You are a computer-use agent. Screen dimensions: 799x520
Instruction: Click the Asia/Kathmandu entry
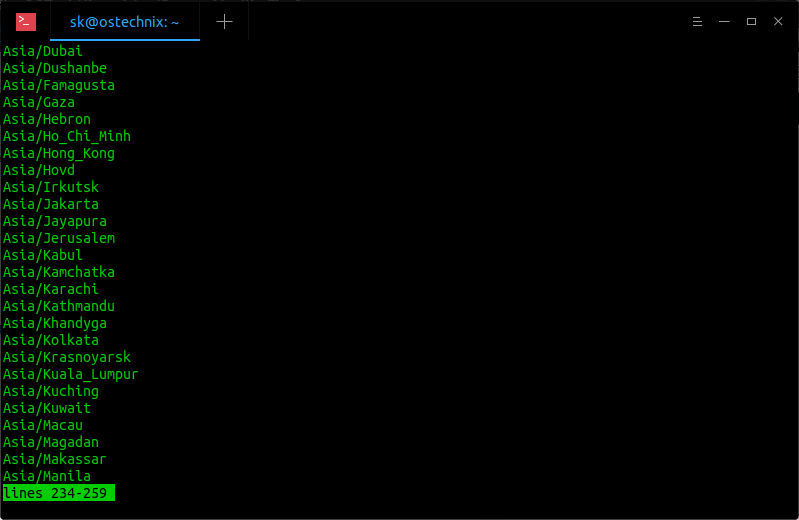[x=59, y=306]
